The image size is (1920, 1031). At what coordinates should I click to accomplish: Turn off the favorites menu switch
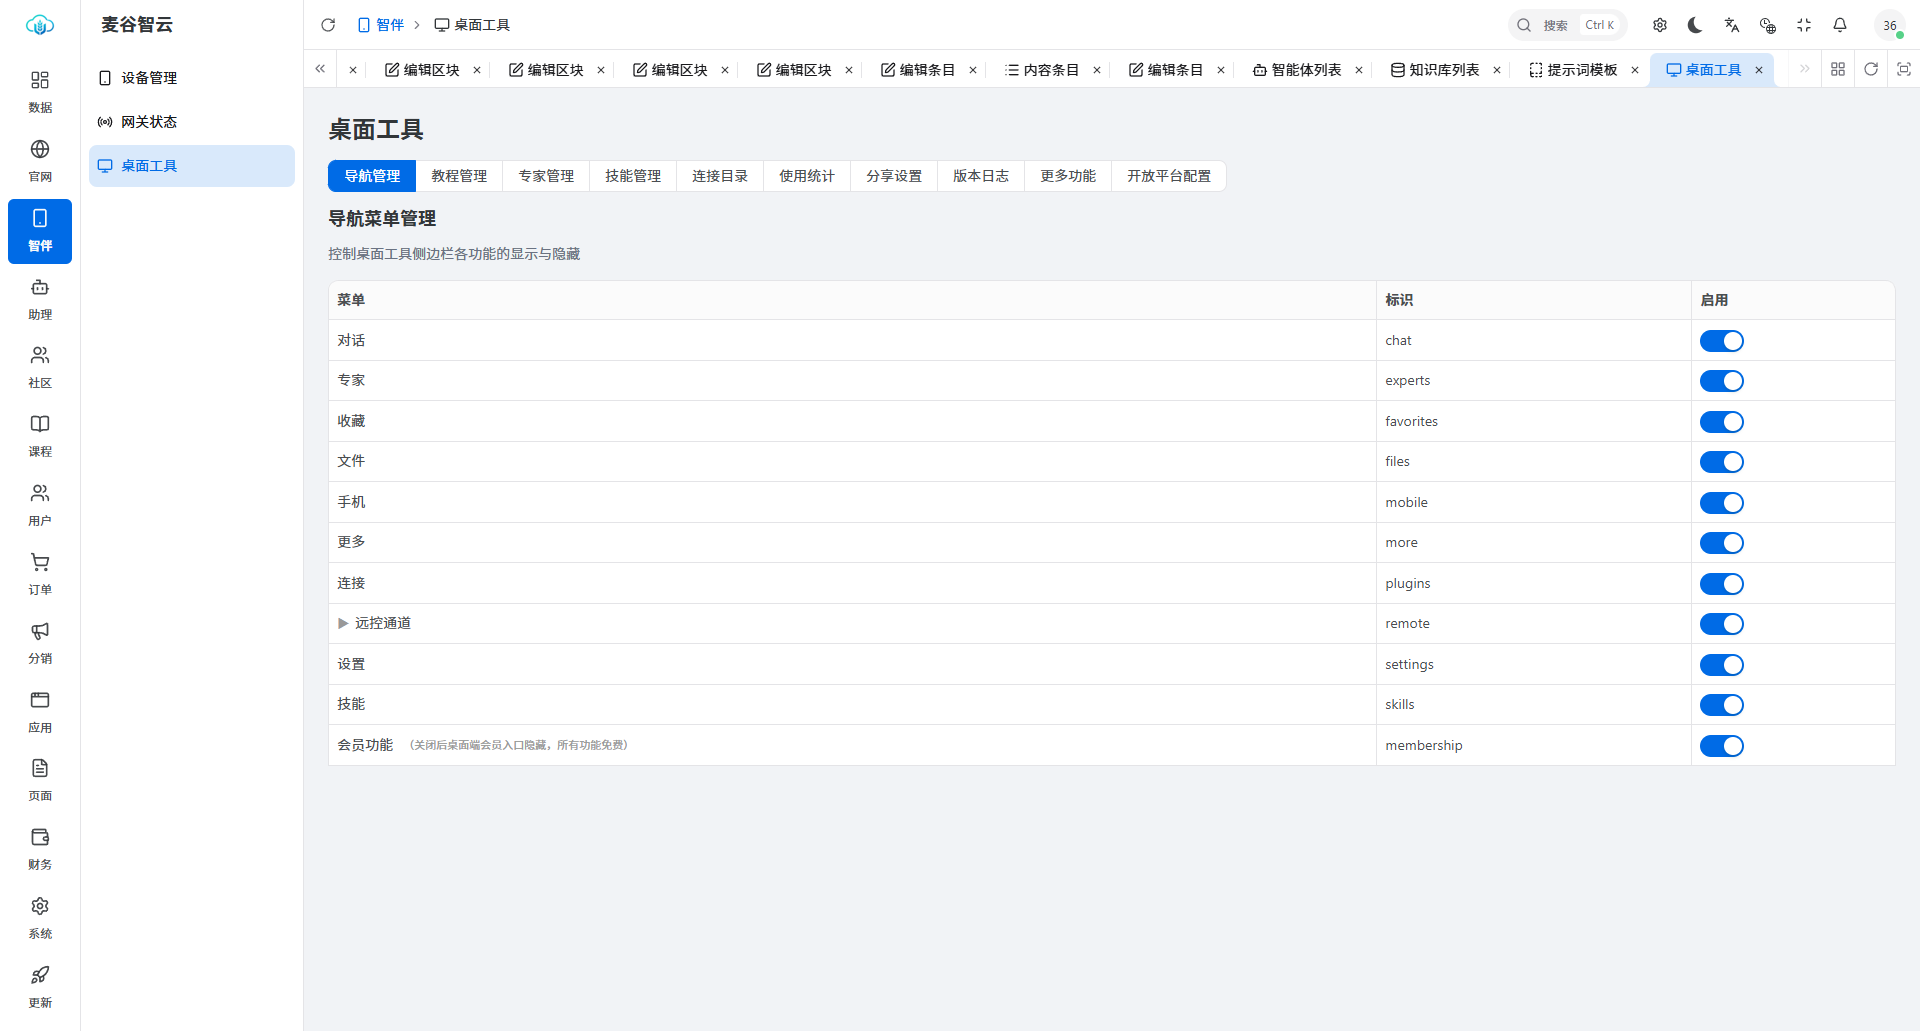pos(1721,422)
